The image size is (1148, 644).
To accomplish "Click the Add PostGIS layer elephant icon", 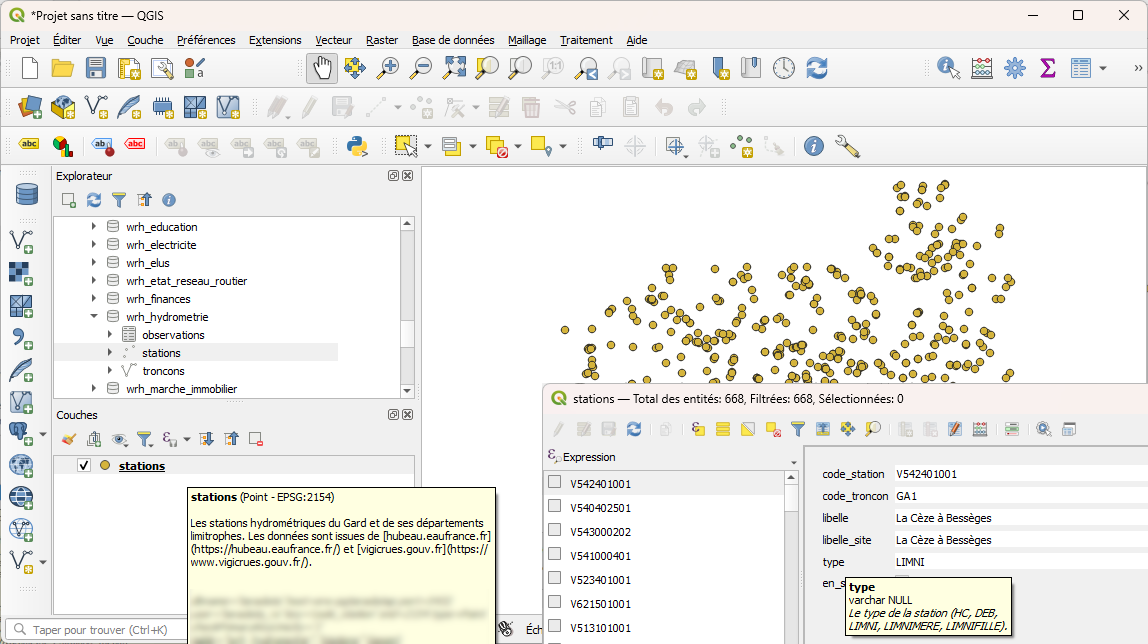I will coord(20,433).
